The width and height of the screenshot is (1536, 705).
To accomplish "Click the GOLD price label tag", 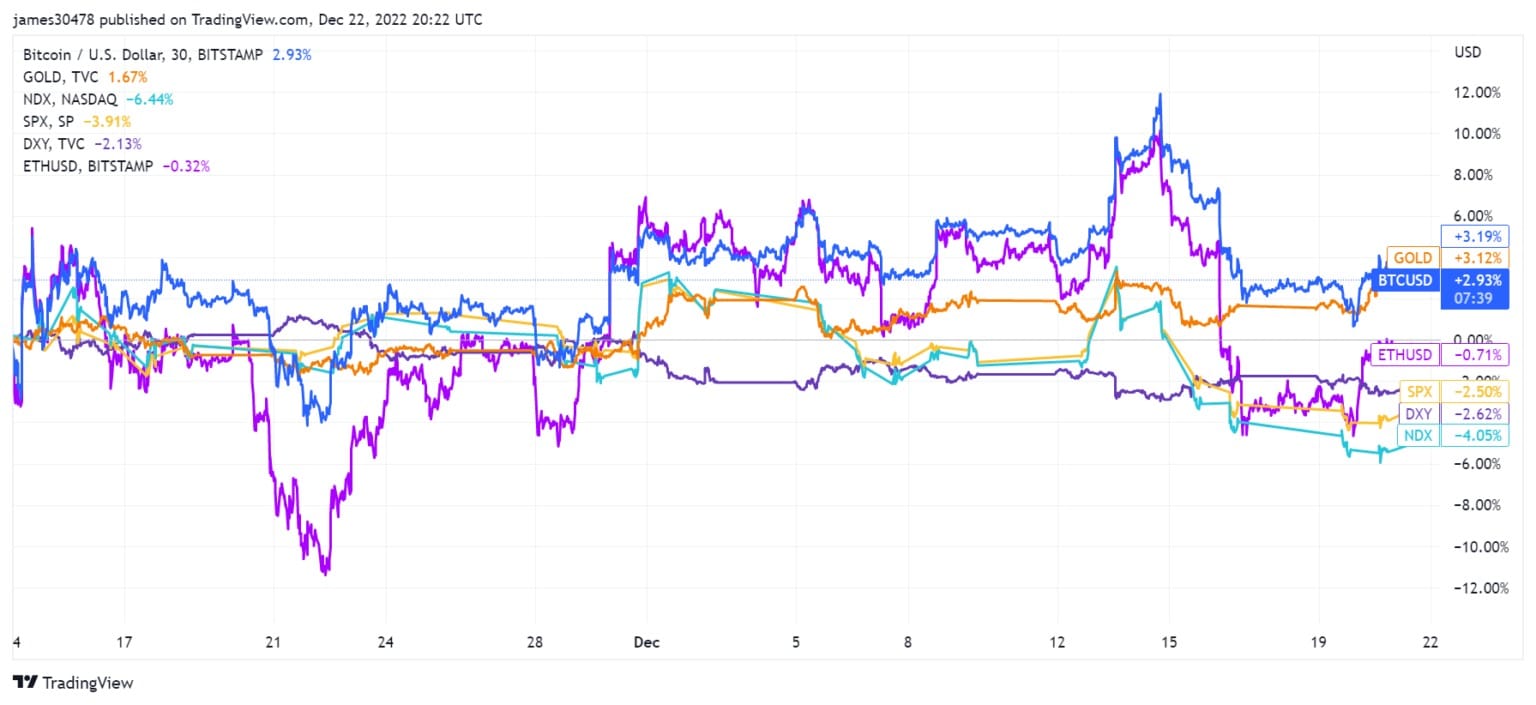I will click(x=1413, y=258).
